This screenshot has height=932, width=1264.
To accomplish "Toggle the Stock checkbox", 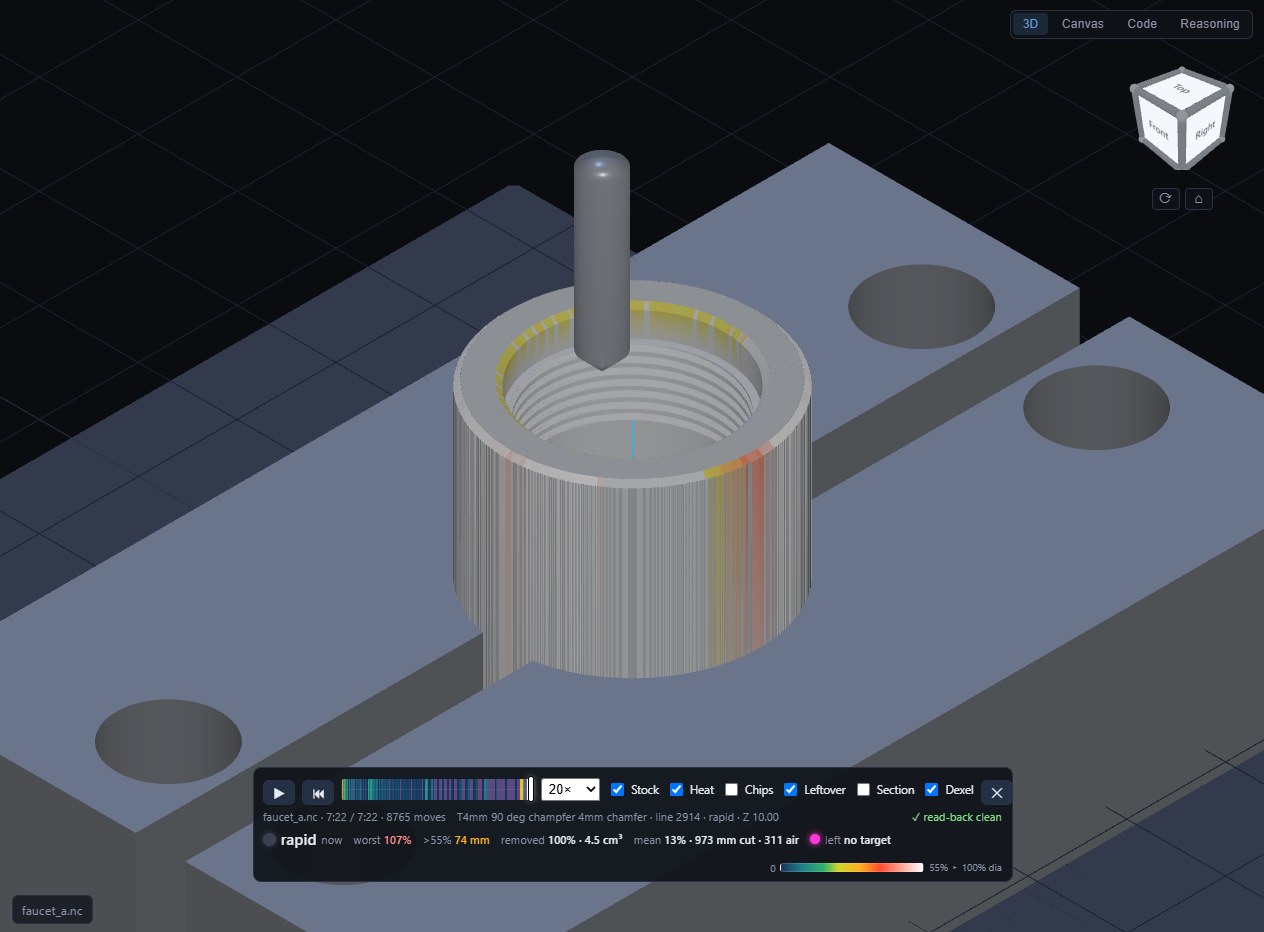I will pyautogui.click(x=617, y=790).
